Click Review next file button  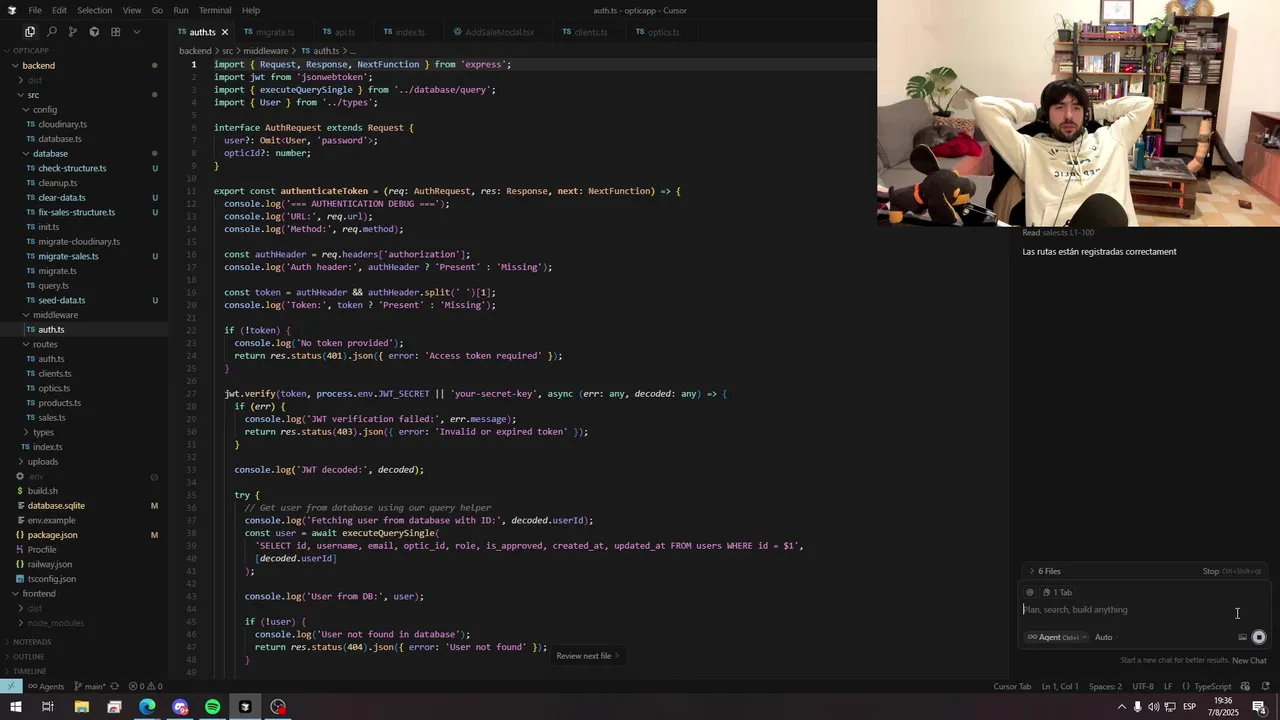pos(588,656)
